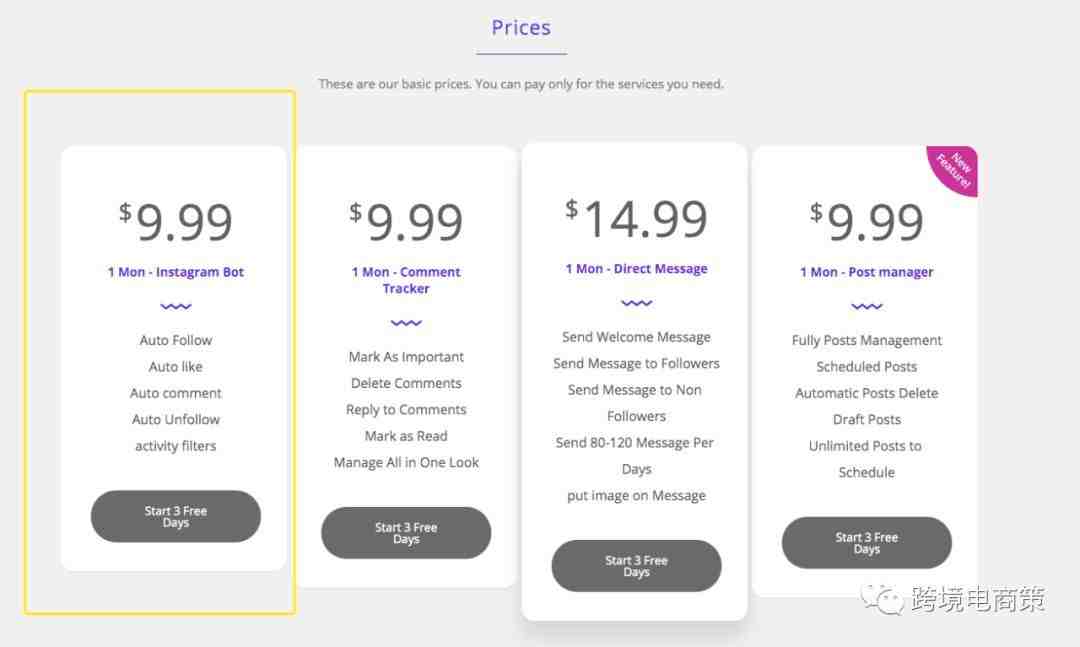Start 3 free days for Instagram Bot
This screenshot has height=647, width=1080.
(x=176, y=516)
